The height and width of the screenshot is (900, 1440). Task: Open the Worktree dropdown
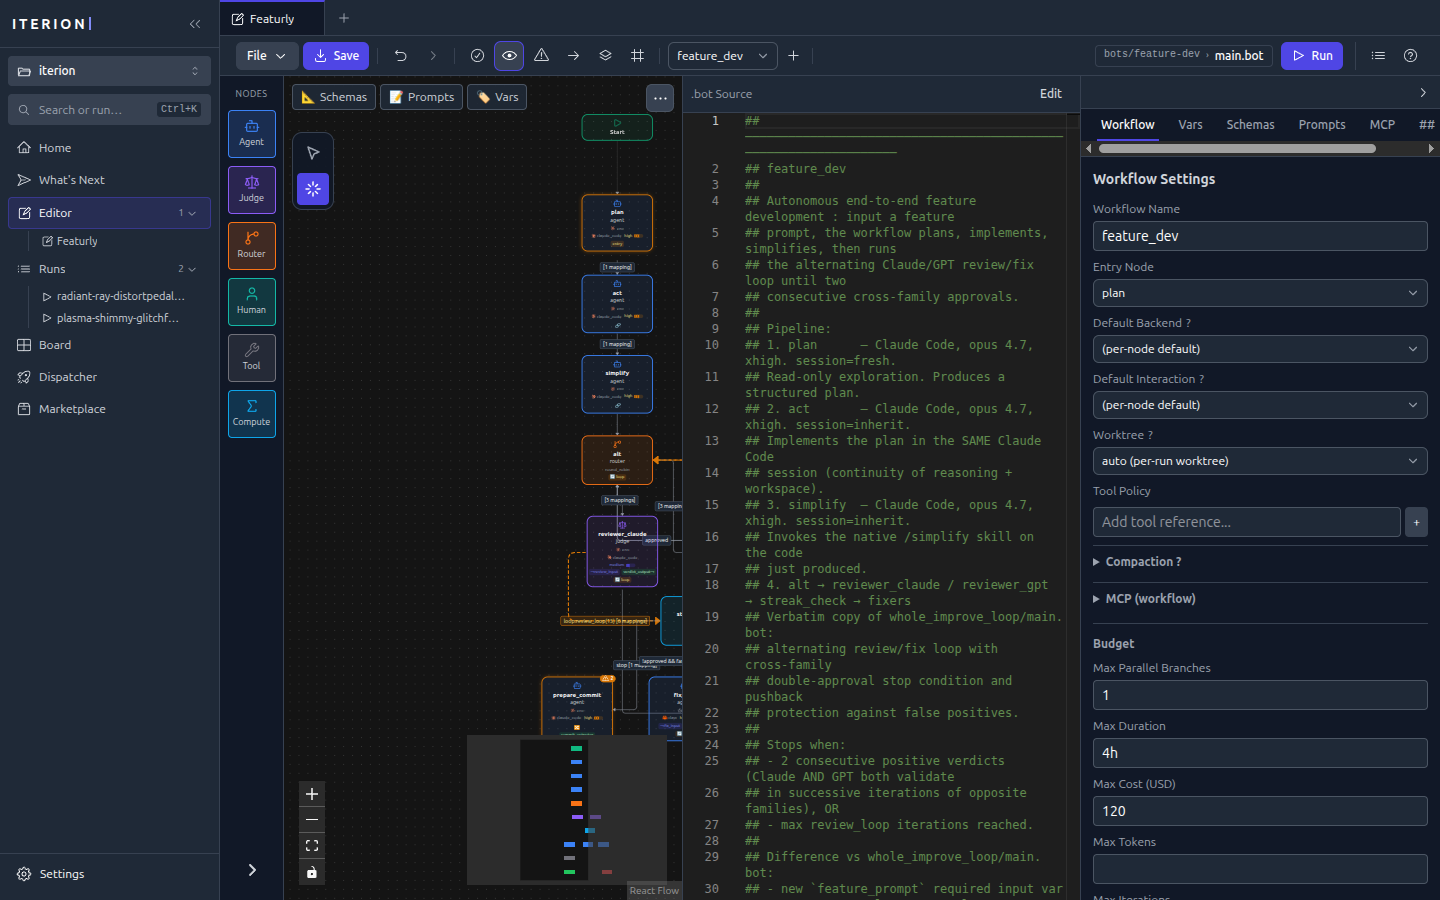1260,461
